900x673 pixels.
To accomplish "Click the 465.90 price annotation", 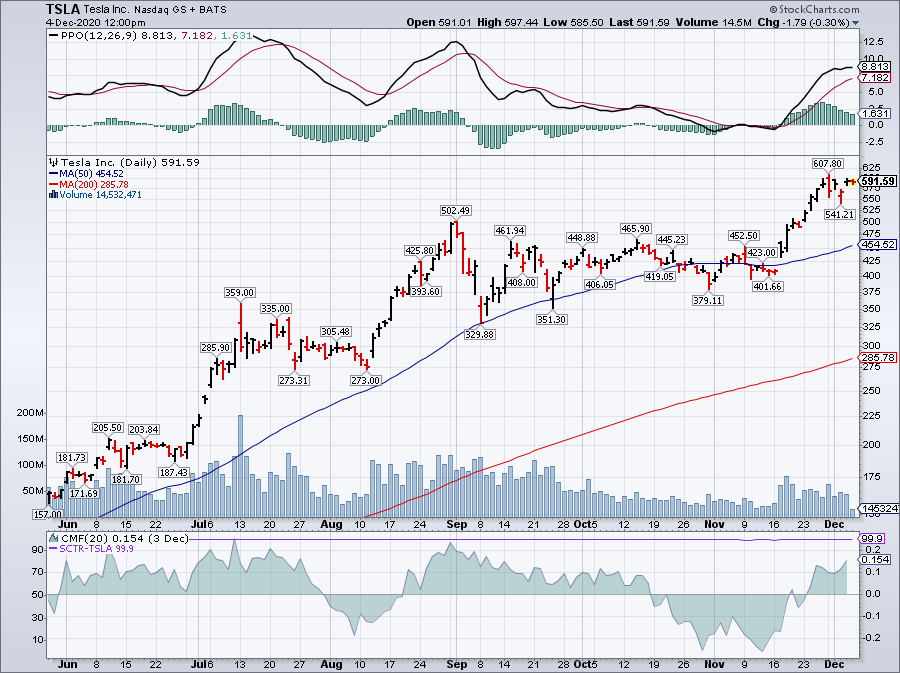I will pyautogui.click(x=635, y=228).
